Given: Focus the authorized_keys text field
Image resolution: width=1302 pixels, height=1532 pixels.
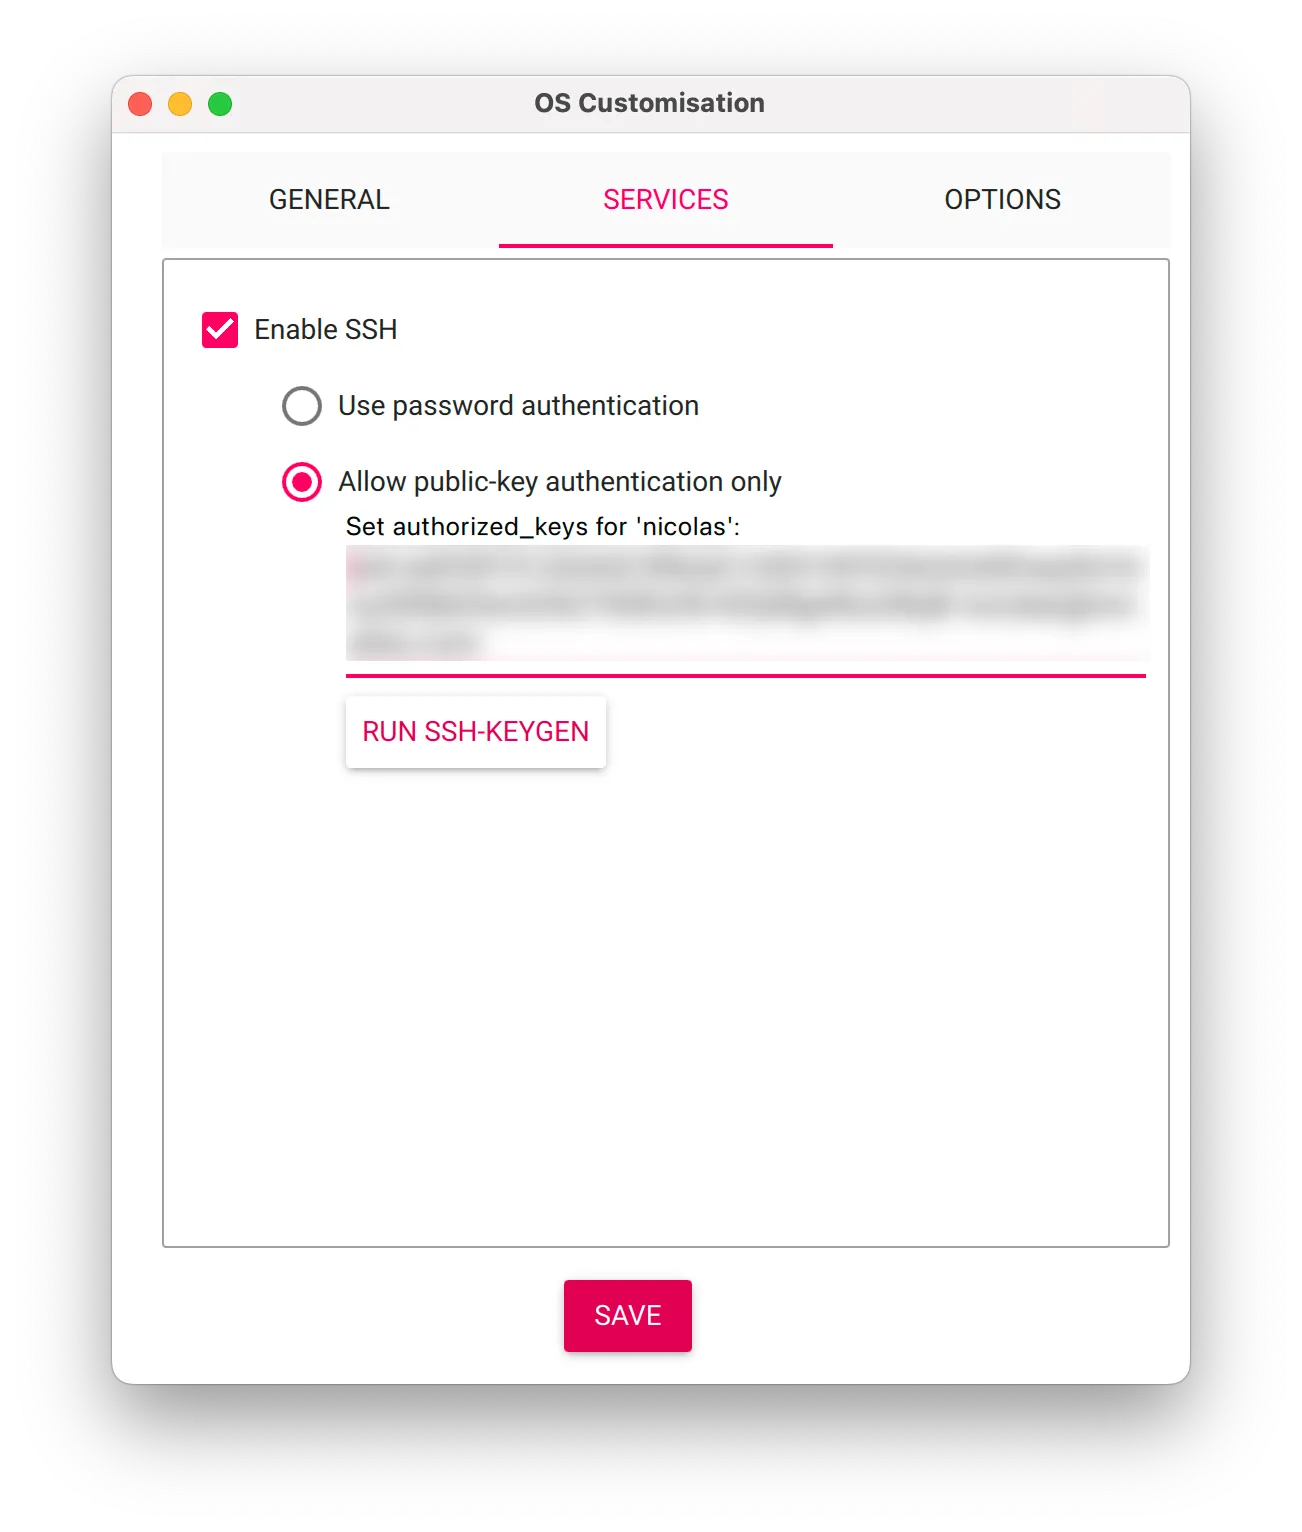Looking at the screenshot, I should (x=746, y=603).
